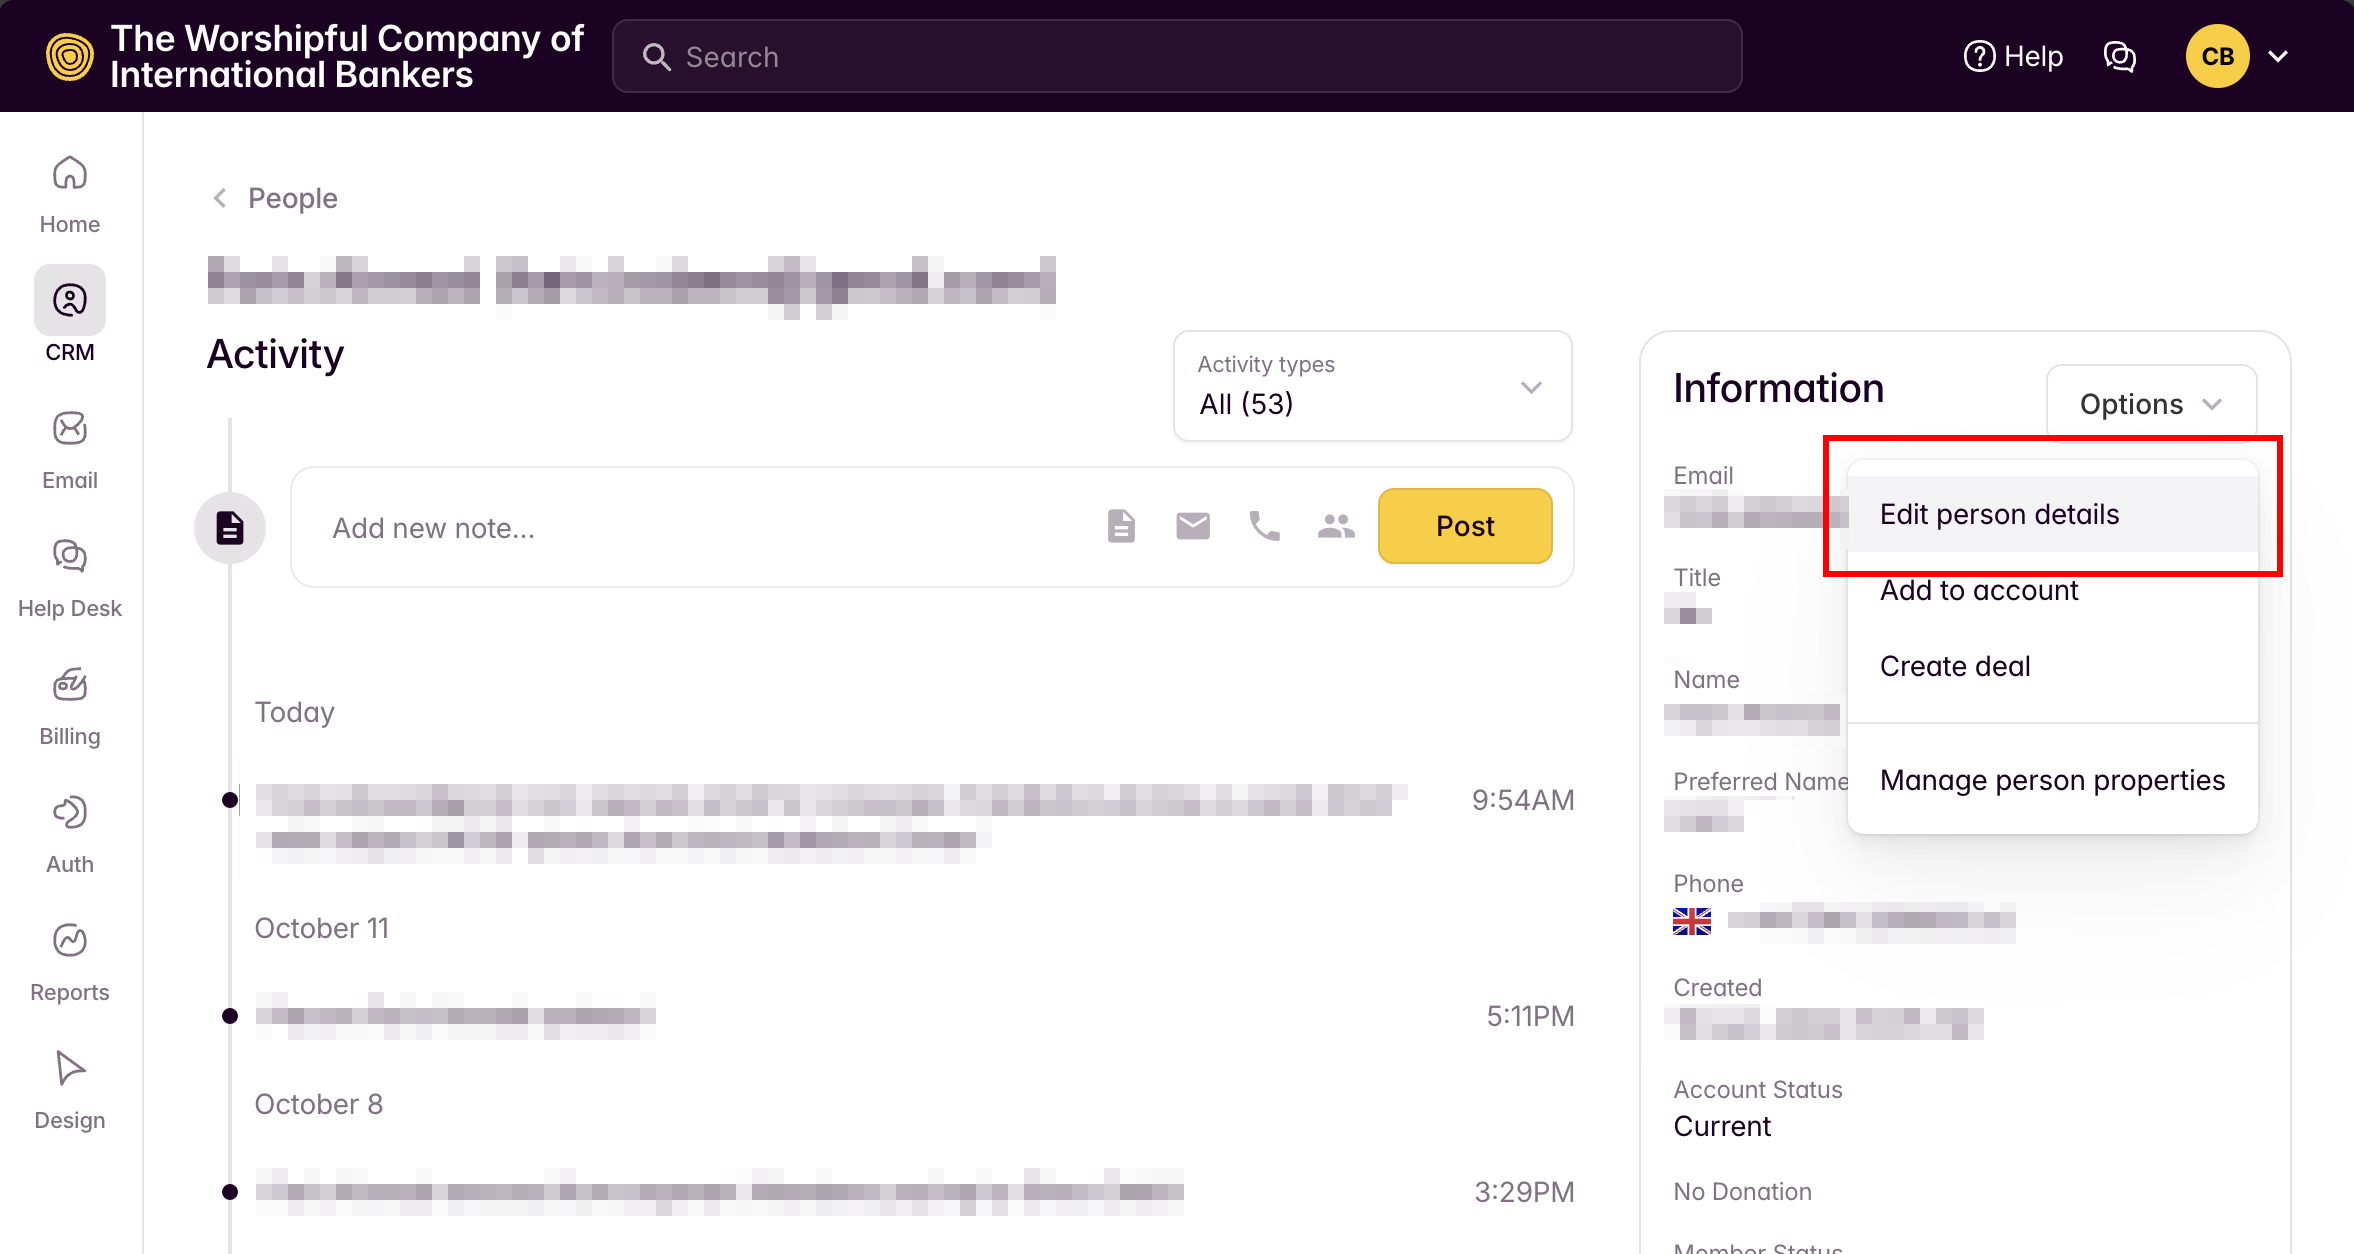Open Reports from the sidebar

(70, 961)
